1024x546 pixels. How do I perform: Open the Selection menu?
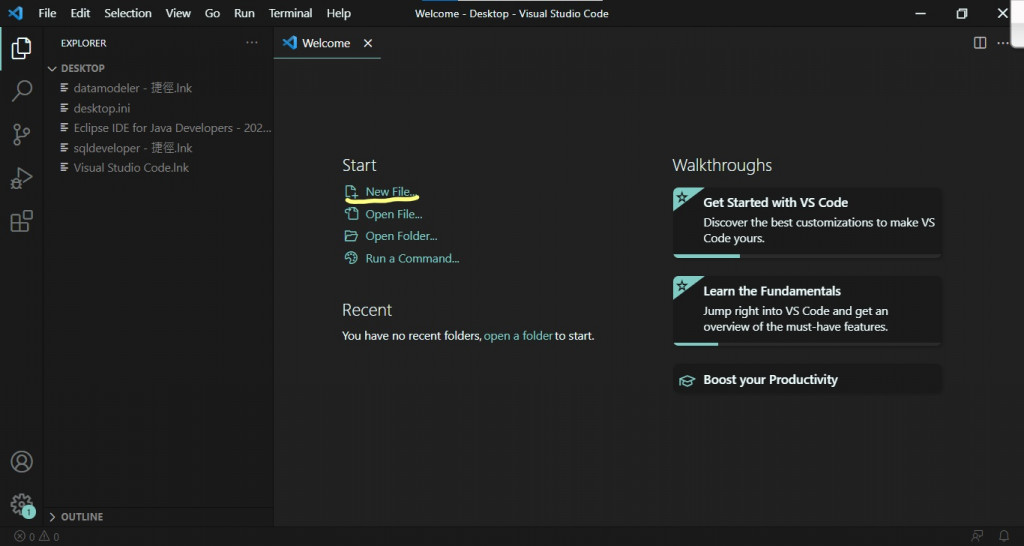tap(128, 13)
